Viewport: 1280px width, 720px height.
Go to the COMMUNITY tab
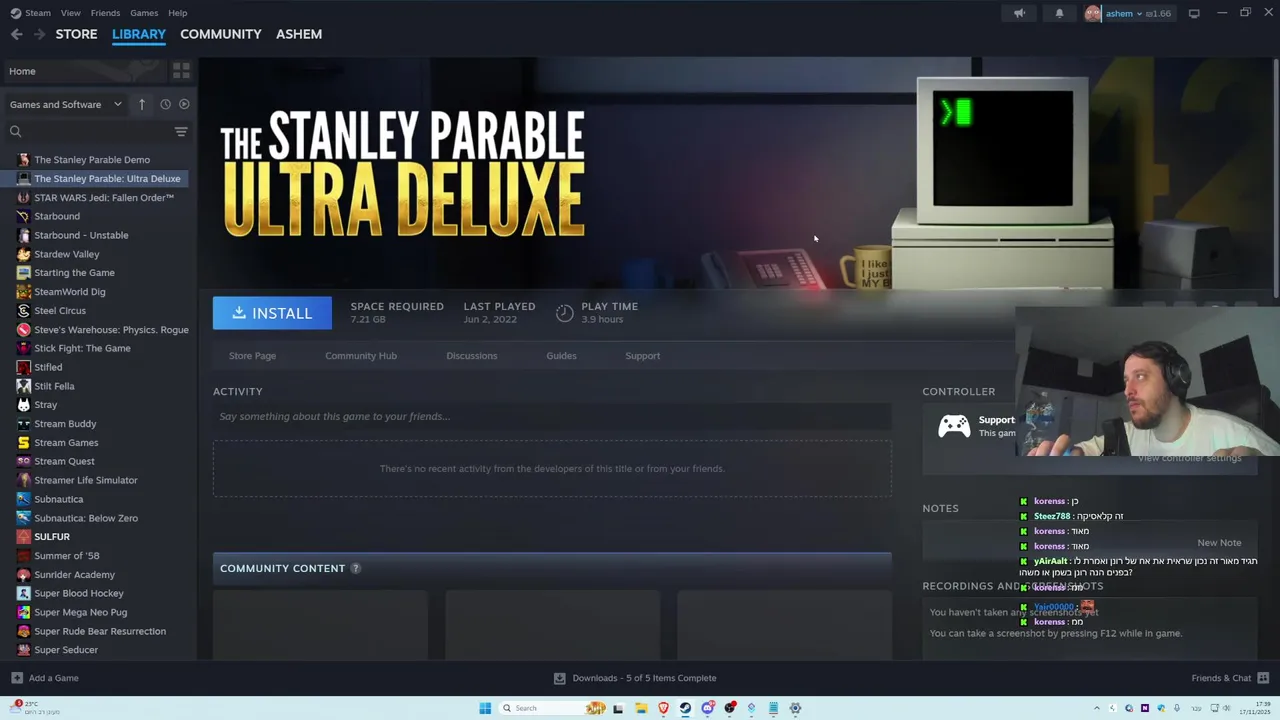(x=221, y=34)
